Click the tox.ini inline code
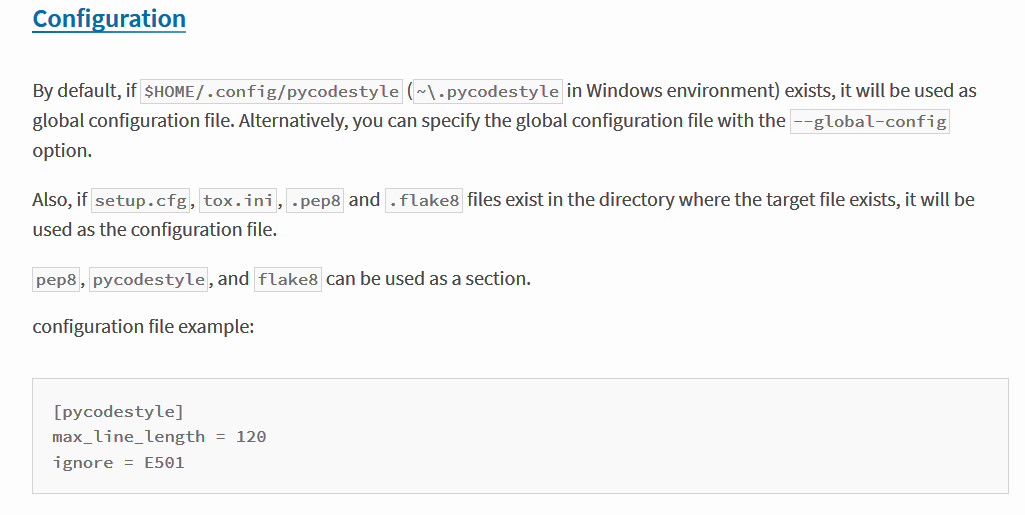1025x515 pixels. 238,200
